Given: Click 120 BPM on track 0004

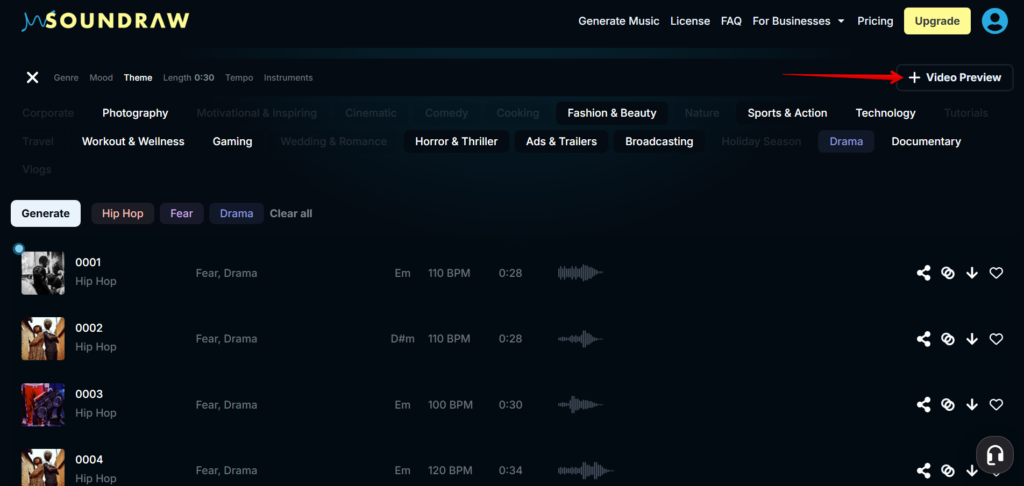Looking at the screenshot, I should point(450,470).
